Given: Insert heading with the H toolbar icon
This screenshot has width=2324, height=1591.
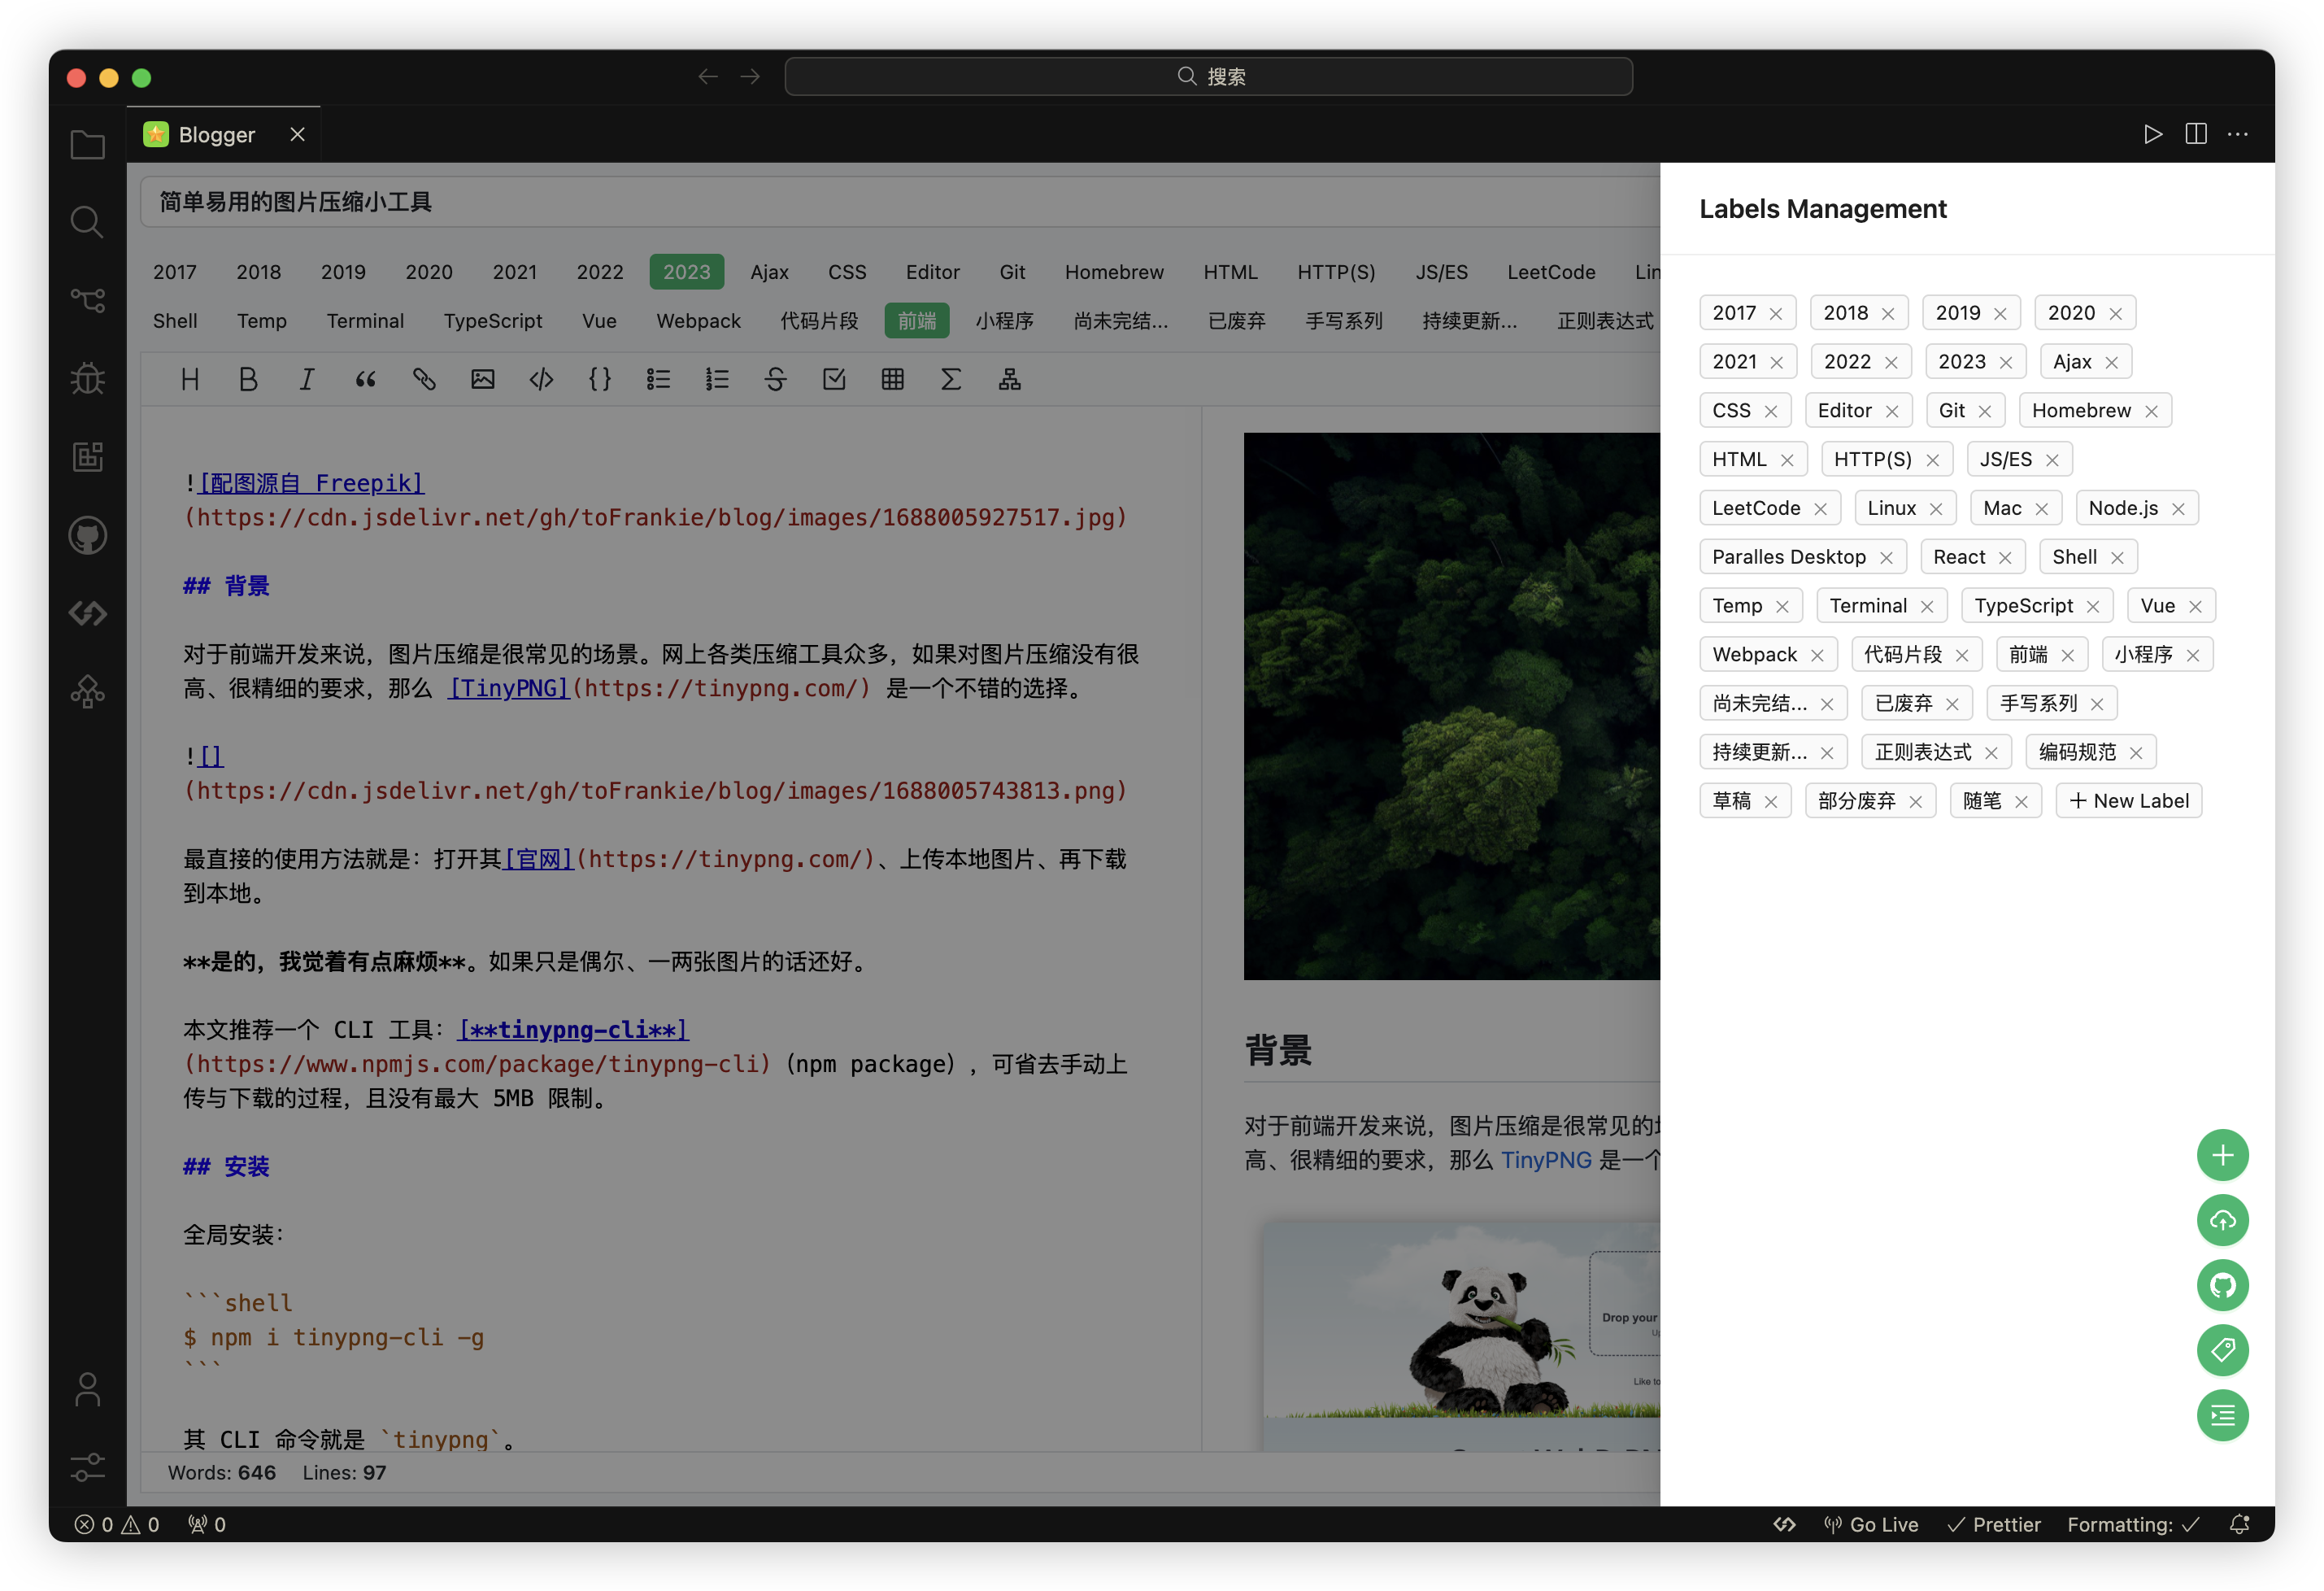Looking at the screenshot, I should pos(190,379).
